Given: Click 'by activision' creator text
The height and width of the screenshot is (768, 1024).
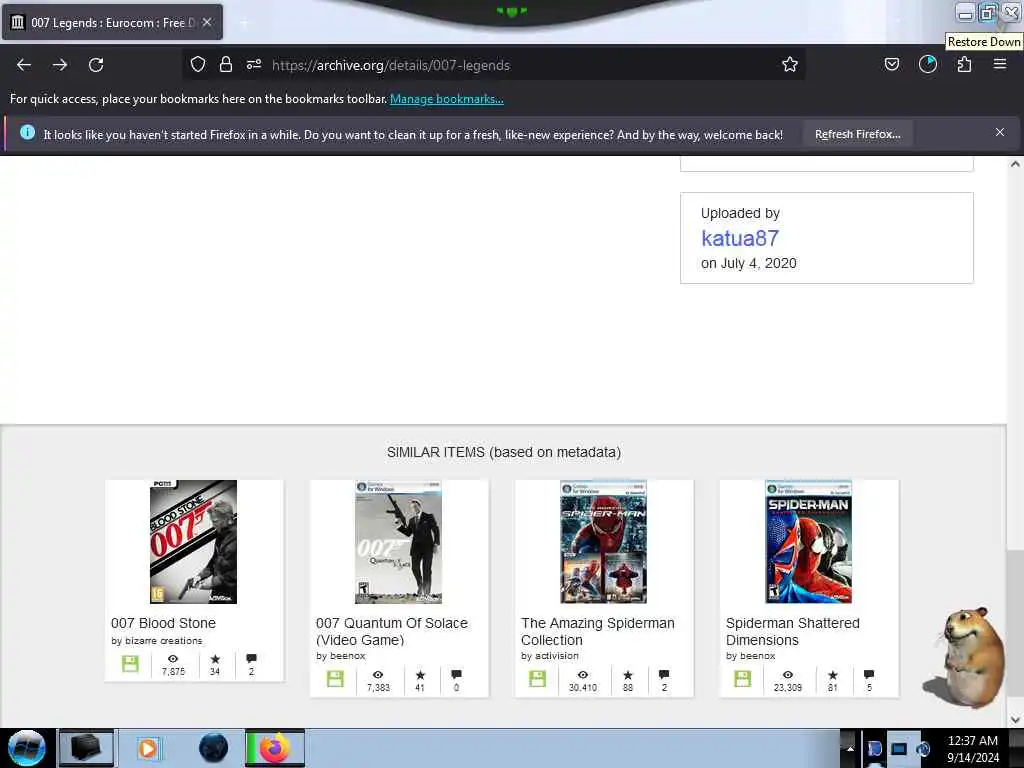Looking at the screenshot, I should [550, 656].
